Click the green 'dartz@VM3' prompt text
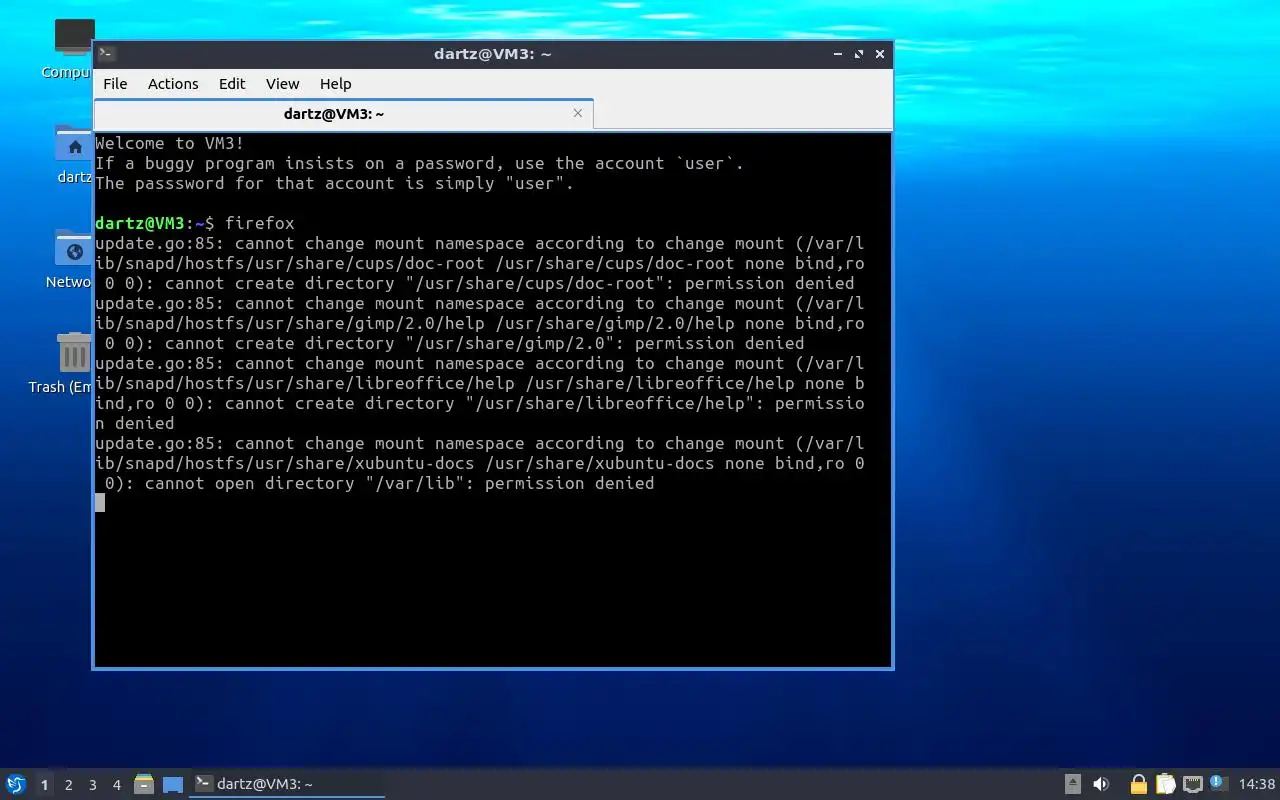1280x800 pixels. [140, 223]
